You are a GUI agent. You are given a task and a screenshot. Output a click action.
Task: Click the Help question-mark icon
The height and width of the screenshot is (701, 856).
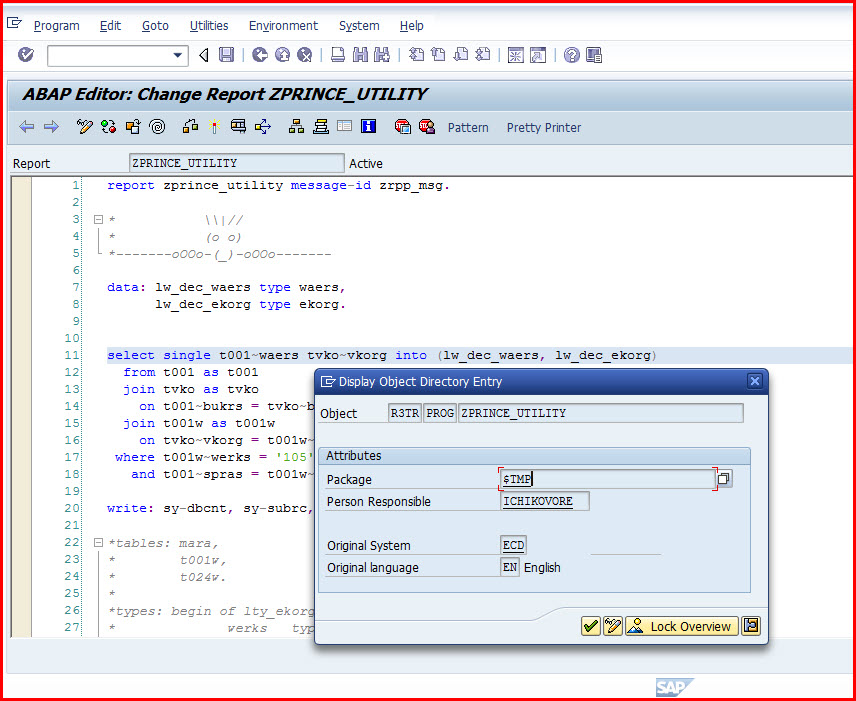pos(572,55)
